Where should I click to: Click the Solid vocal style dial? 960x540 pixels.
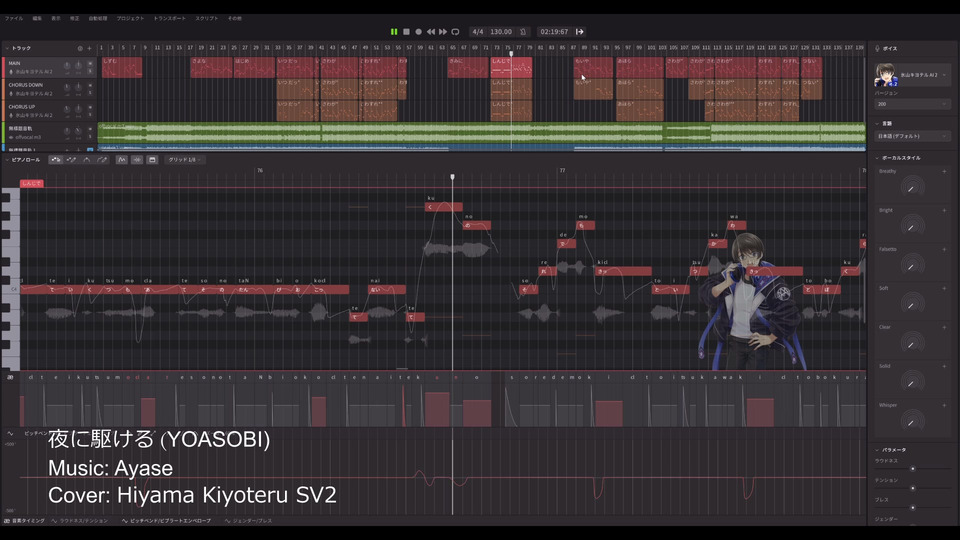(912, 382)
